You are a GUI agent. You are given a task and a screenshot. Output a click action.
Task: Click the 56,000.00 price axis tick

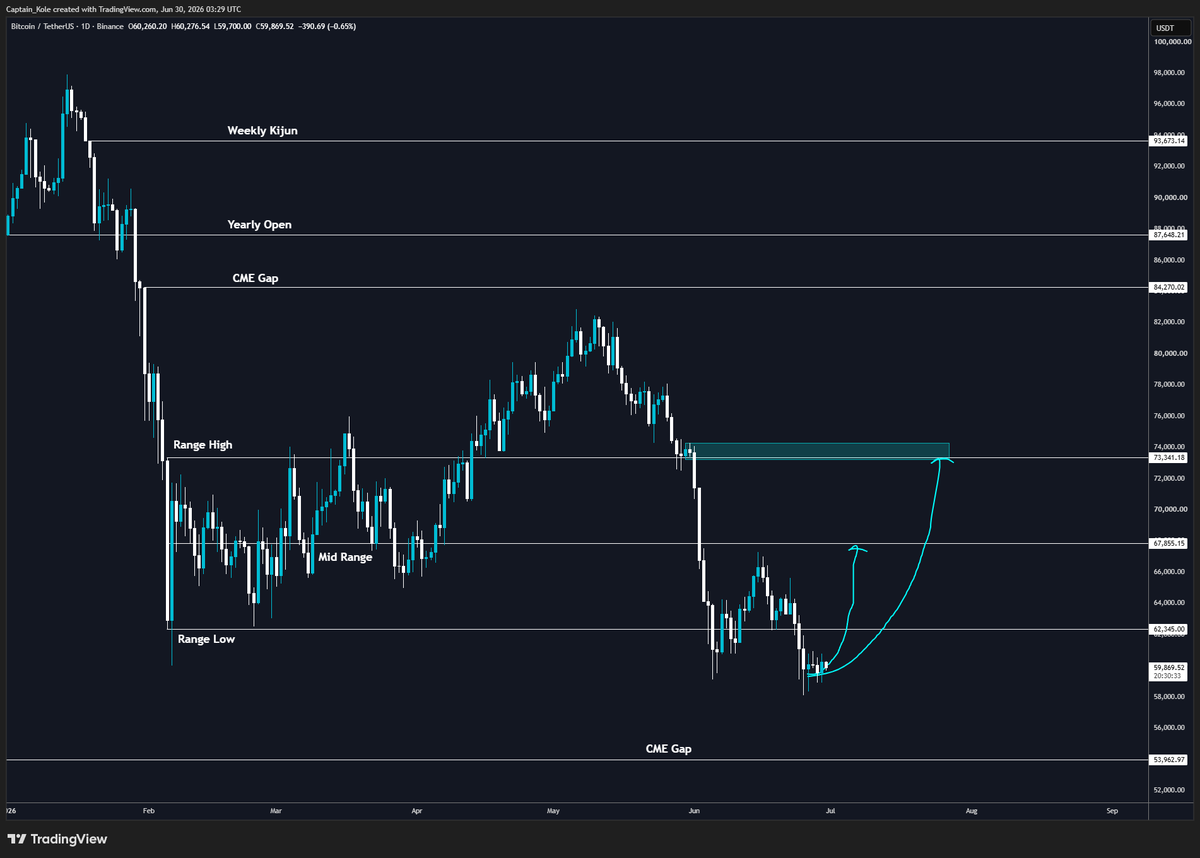point(1168,728)
